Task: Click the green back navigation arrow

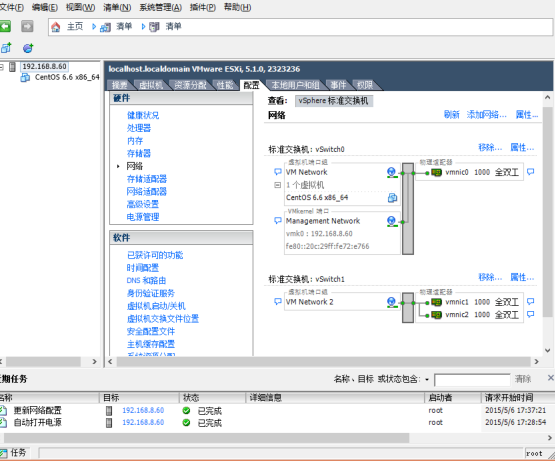Action: point(5,27)
